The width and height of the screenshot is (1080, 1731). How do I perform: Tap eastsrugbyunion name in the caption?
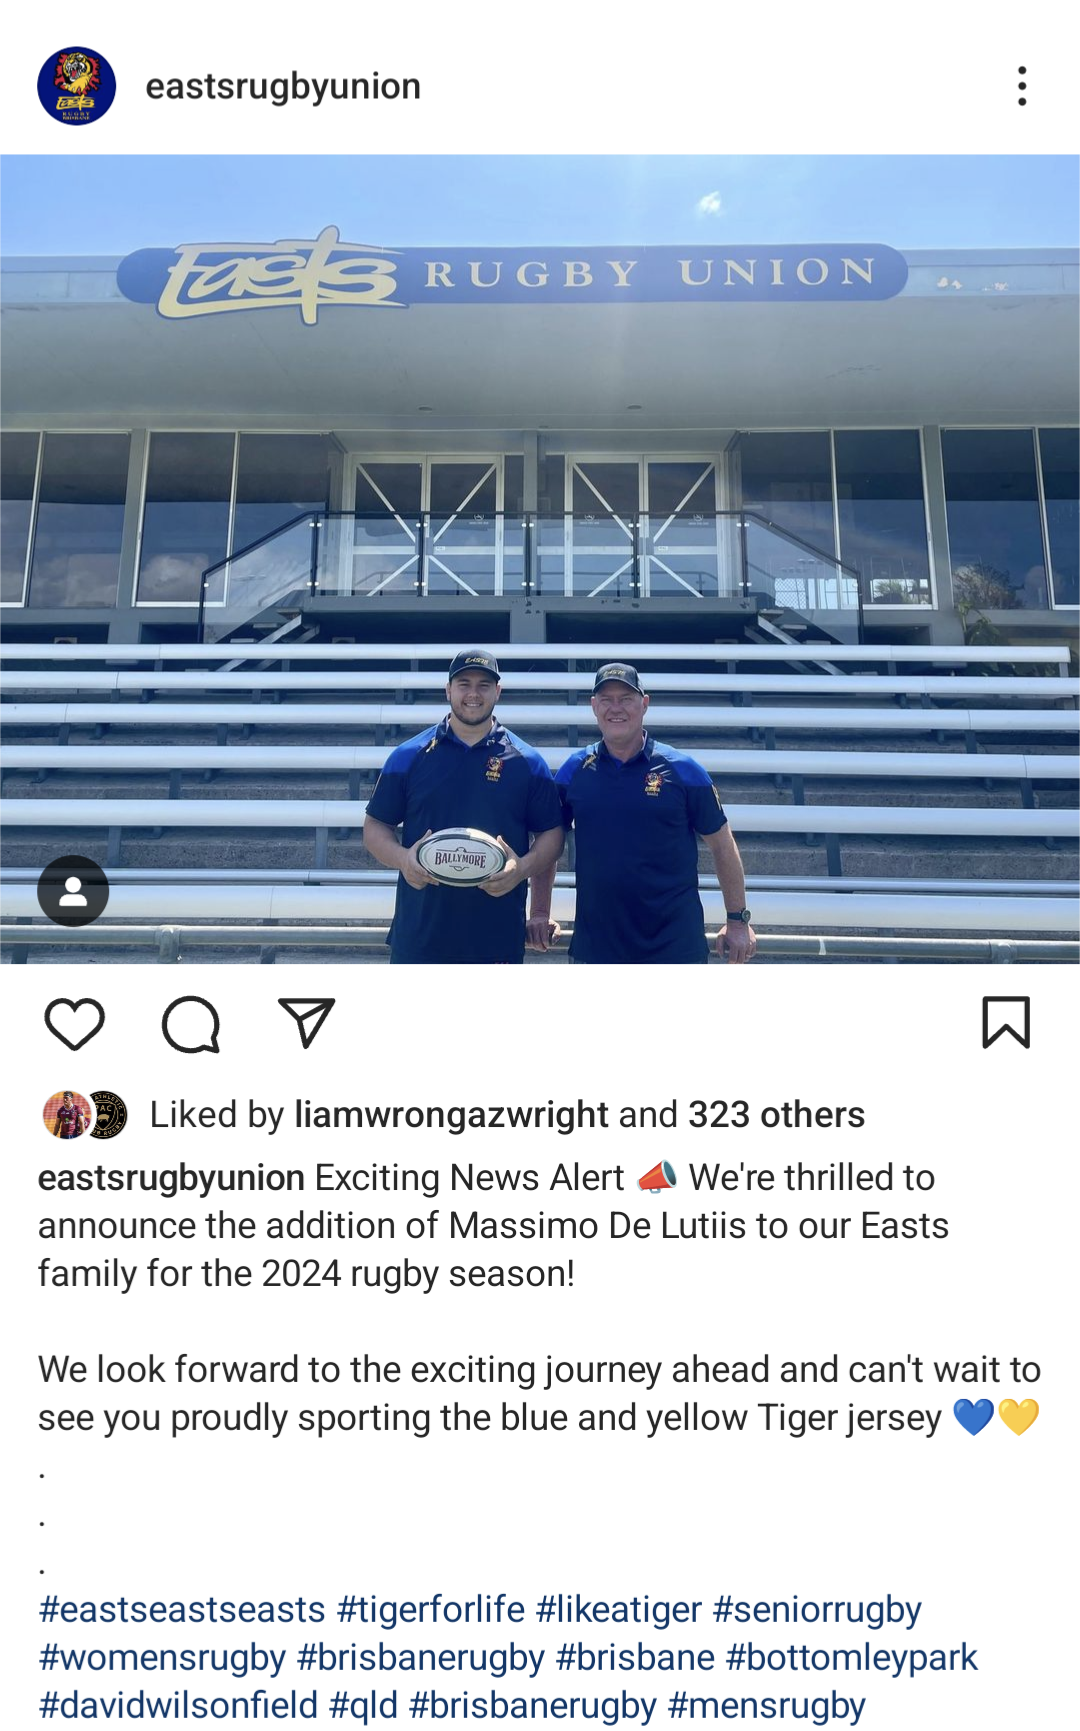[171, 1178]
